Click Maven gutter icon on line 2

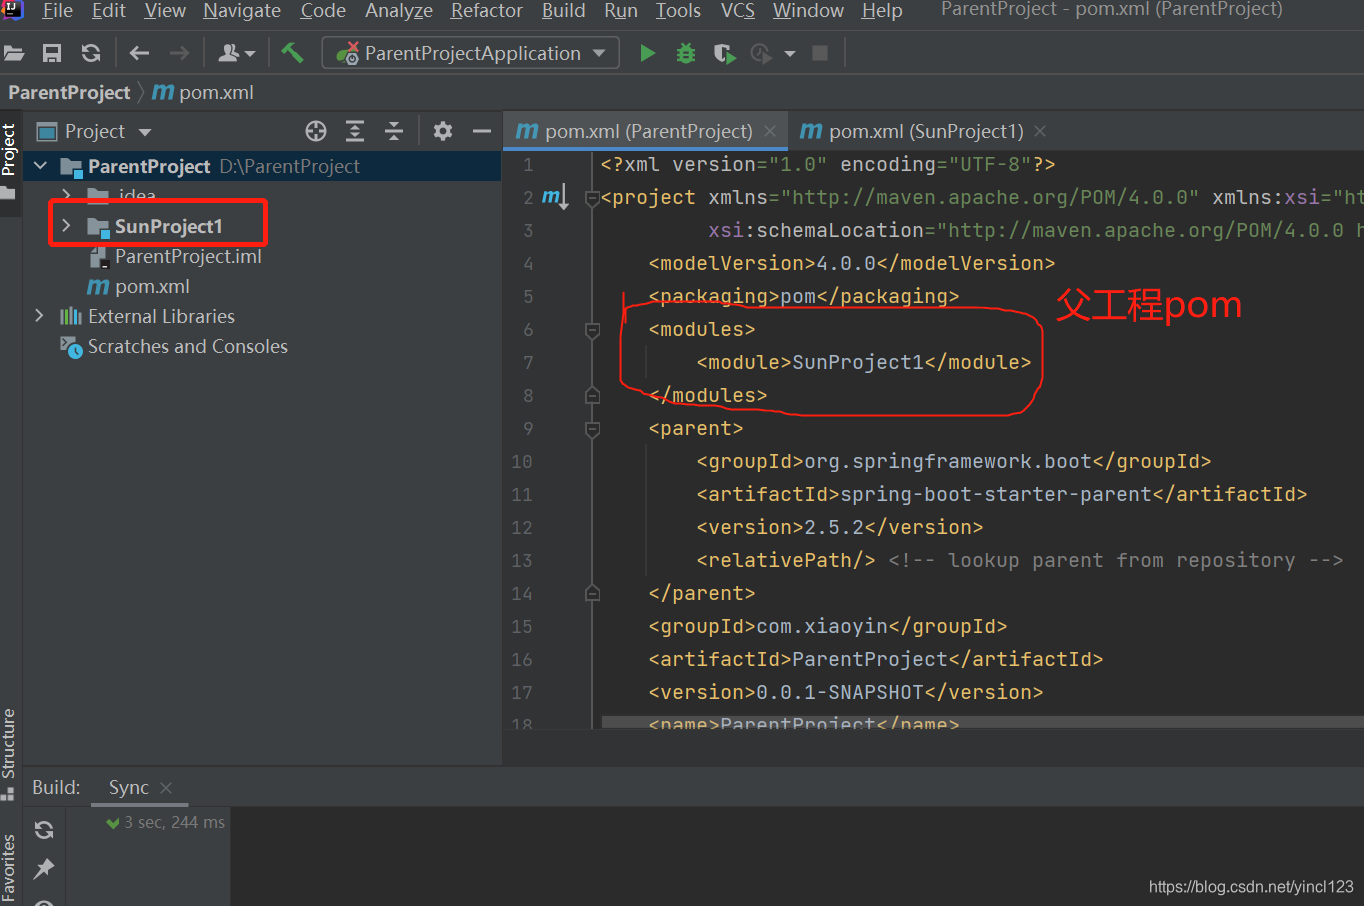(x=555, y=197)
